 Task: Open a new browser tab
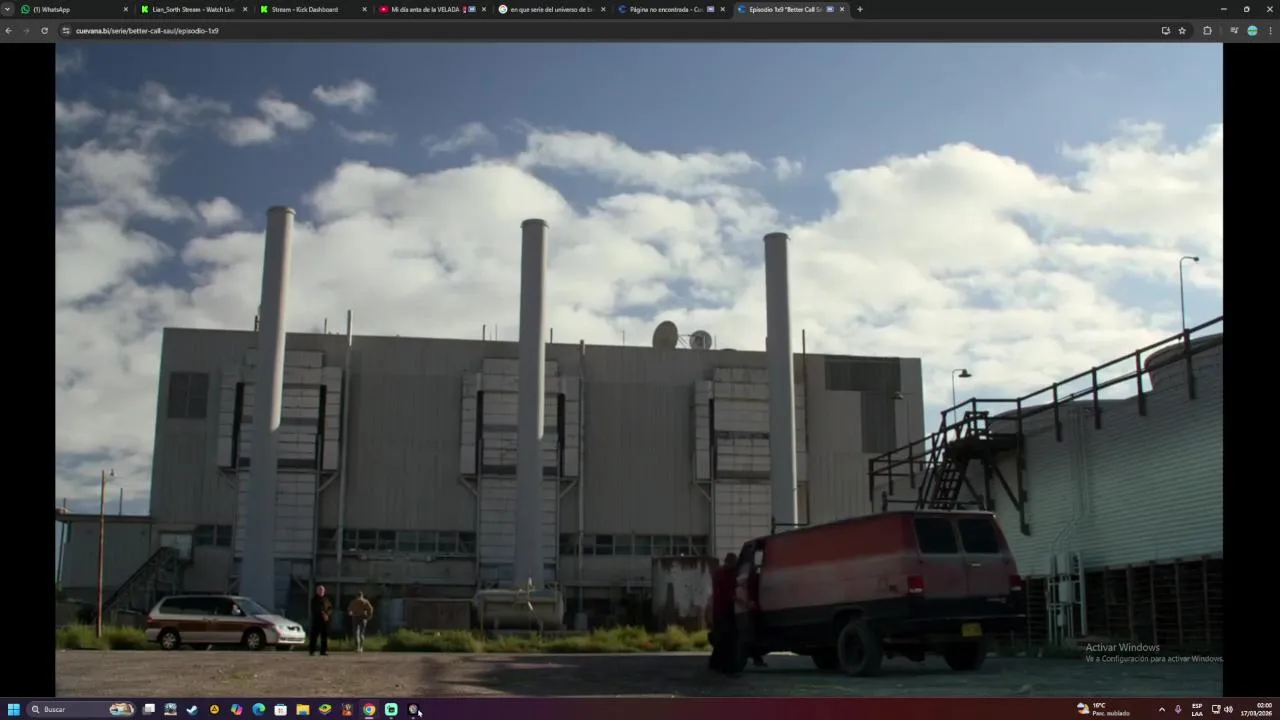(860, 9)
